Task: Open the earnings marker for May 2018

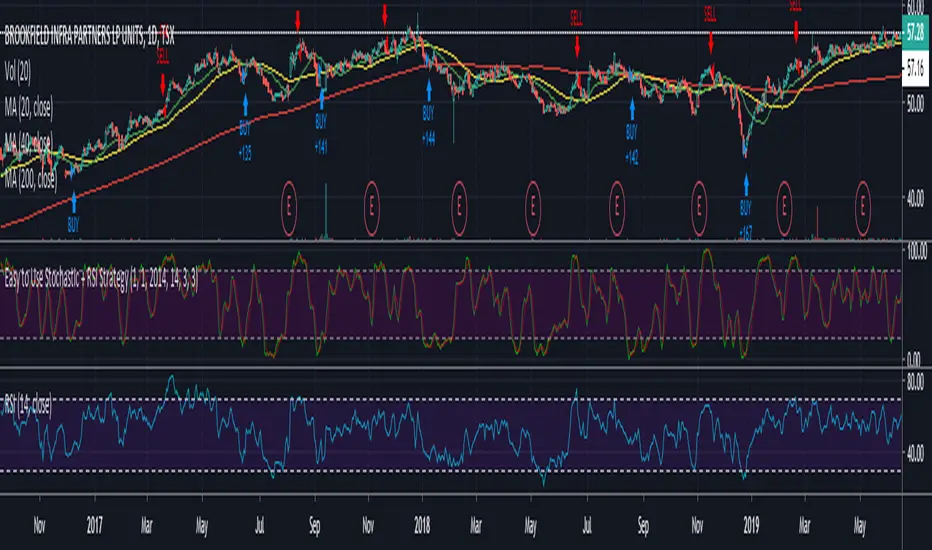Action: coord(533,208)
